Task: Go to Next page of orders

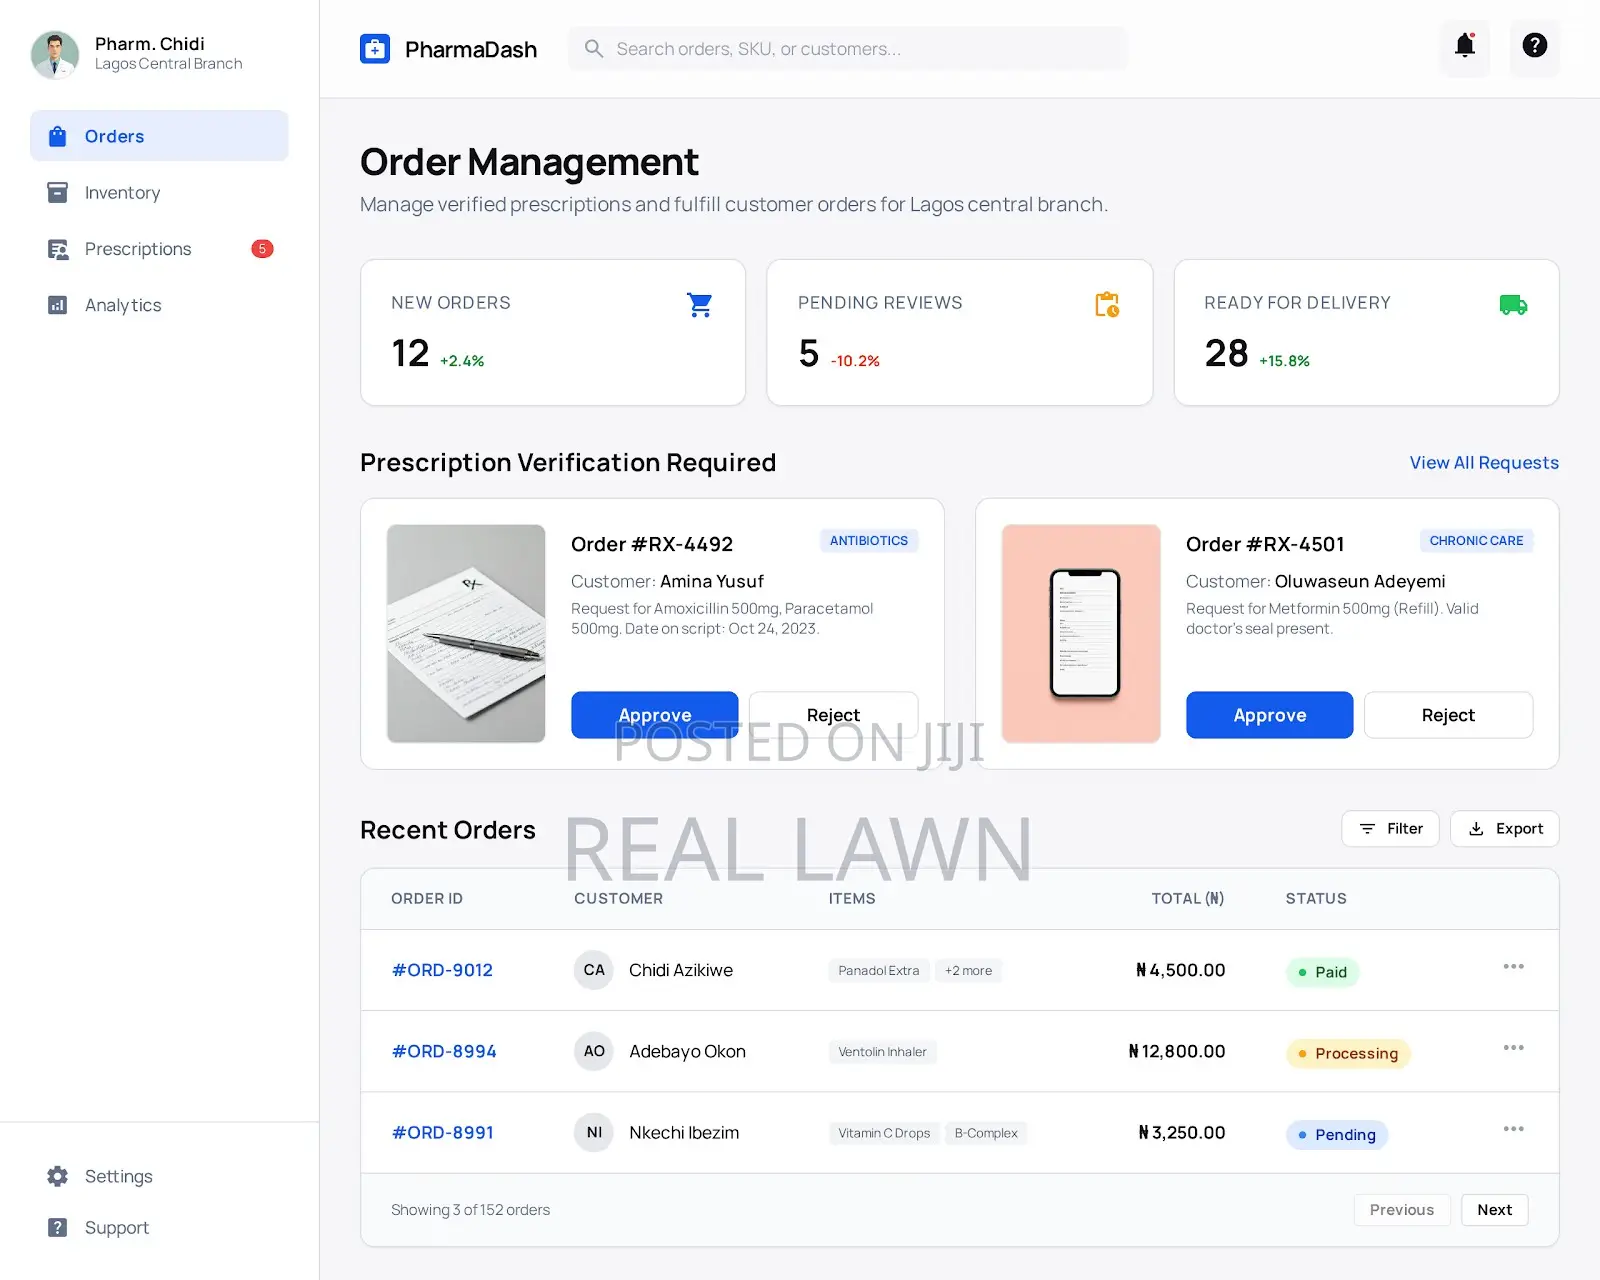Action: point(1495,1210)
